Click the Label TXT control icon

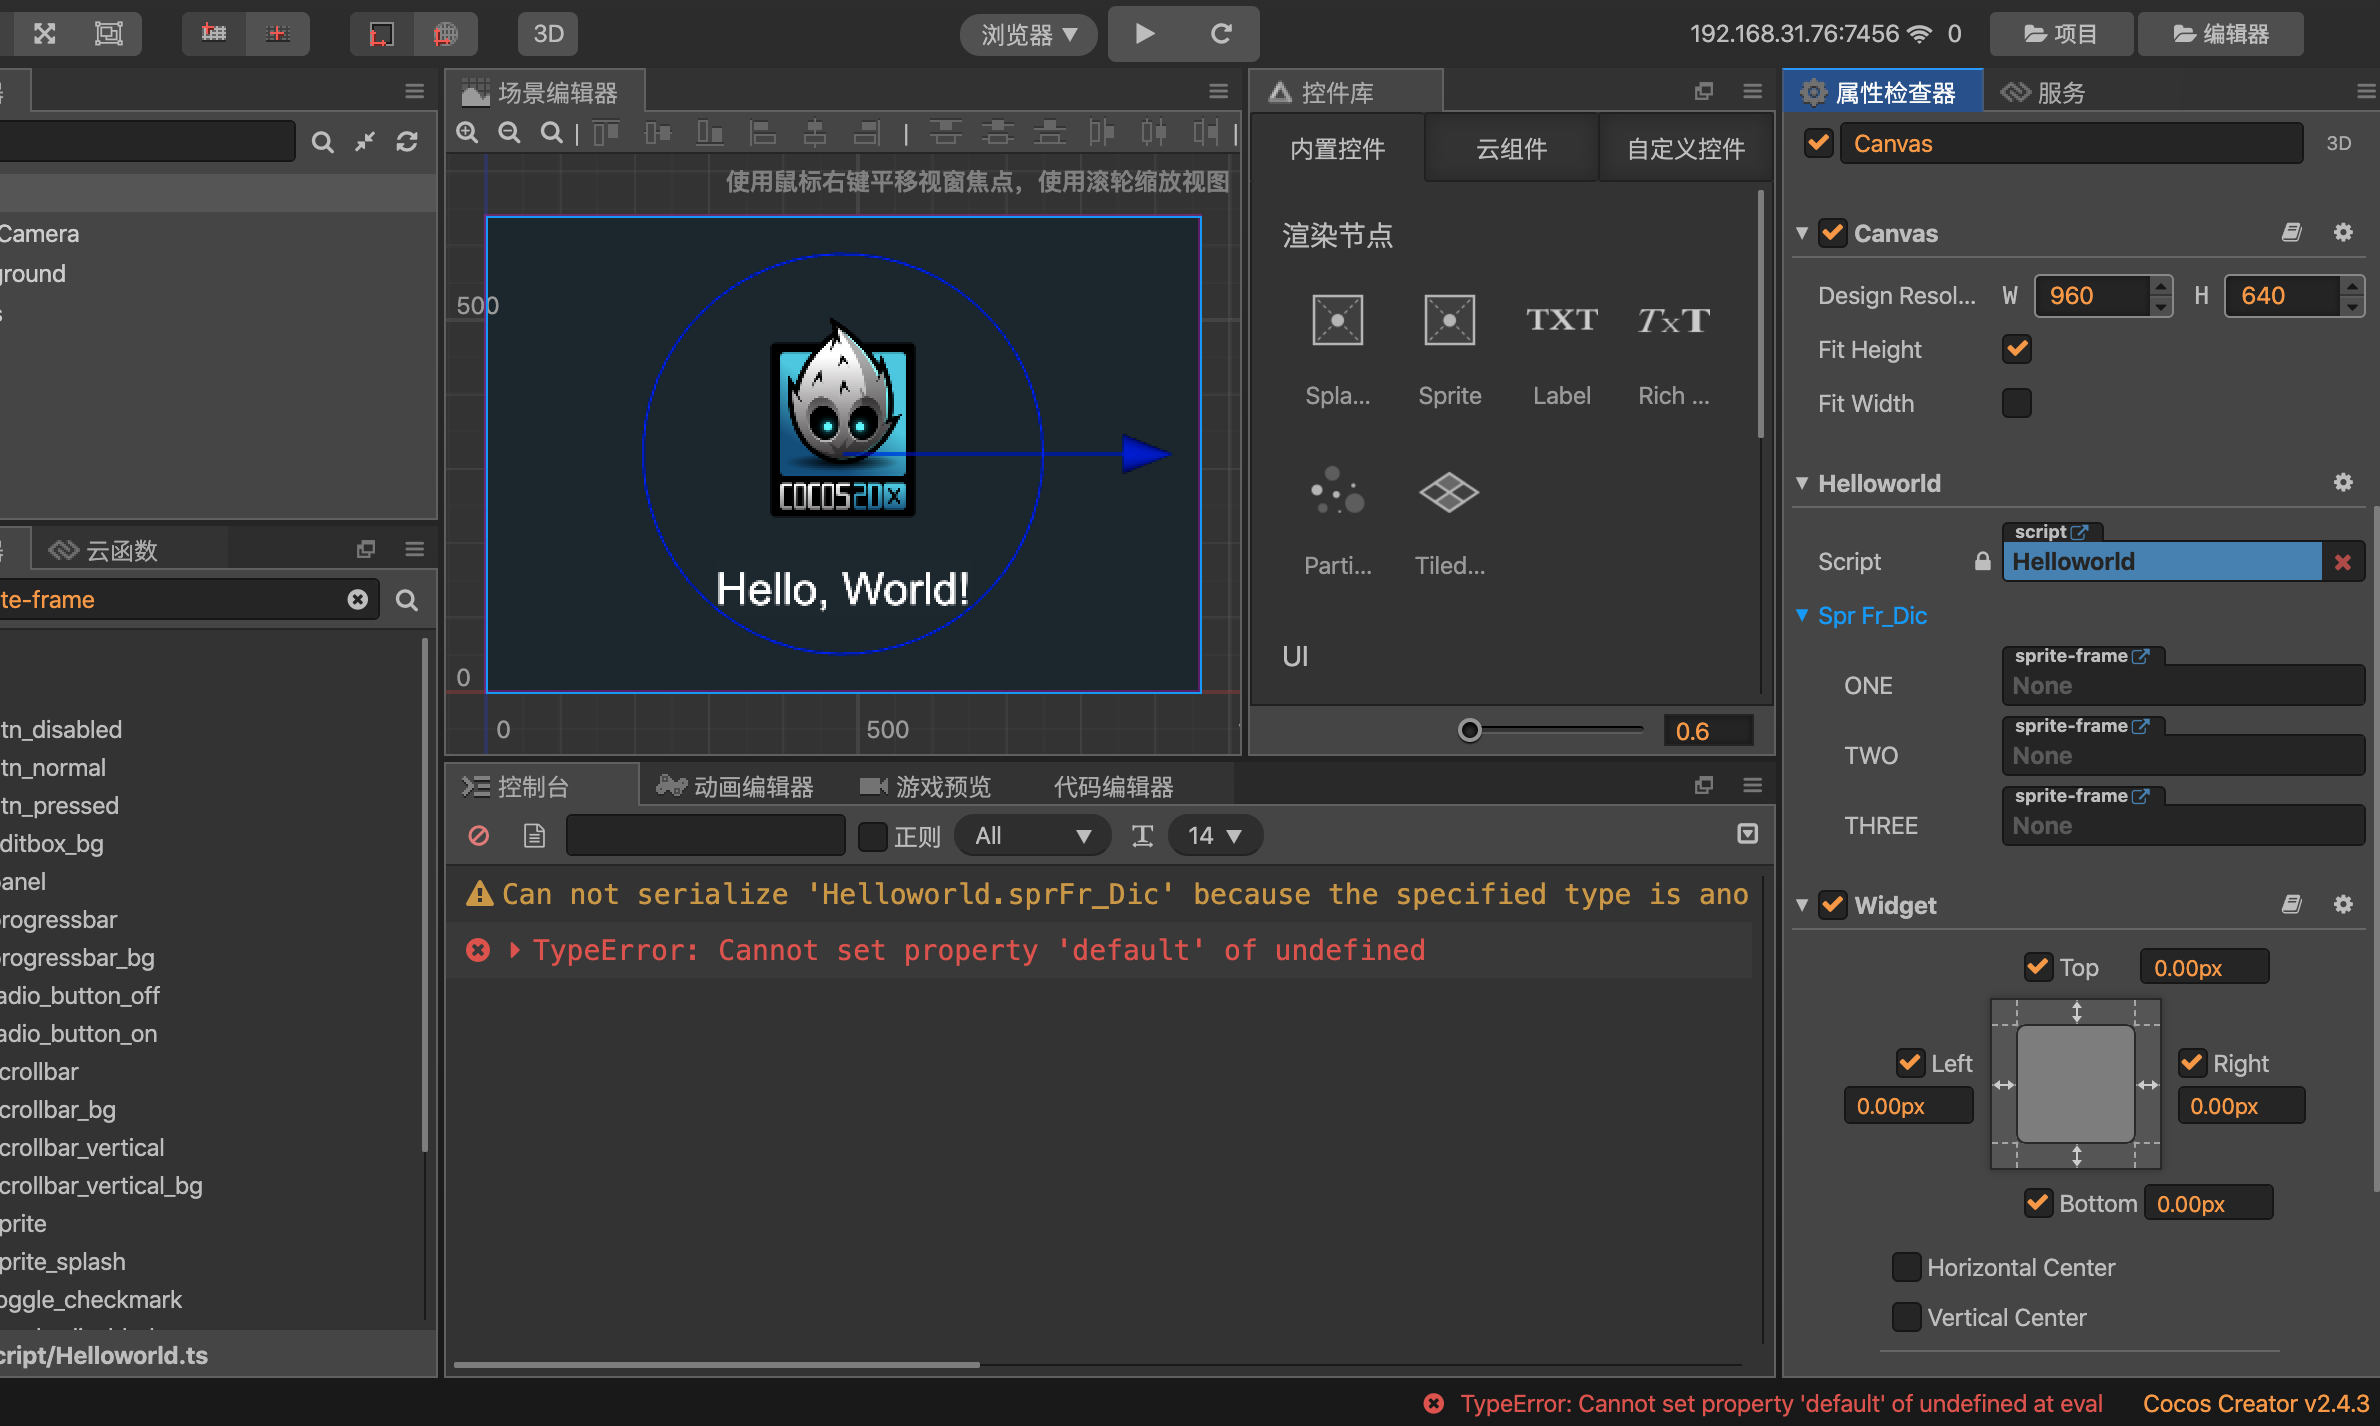(1561, 321)
